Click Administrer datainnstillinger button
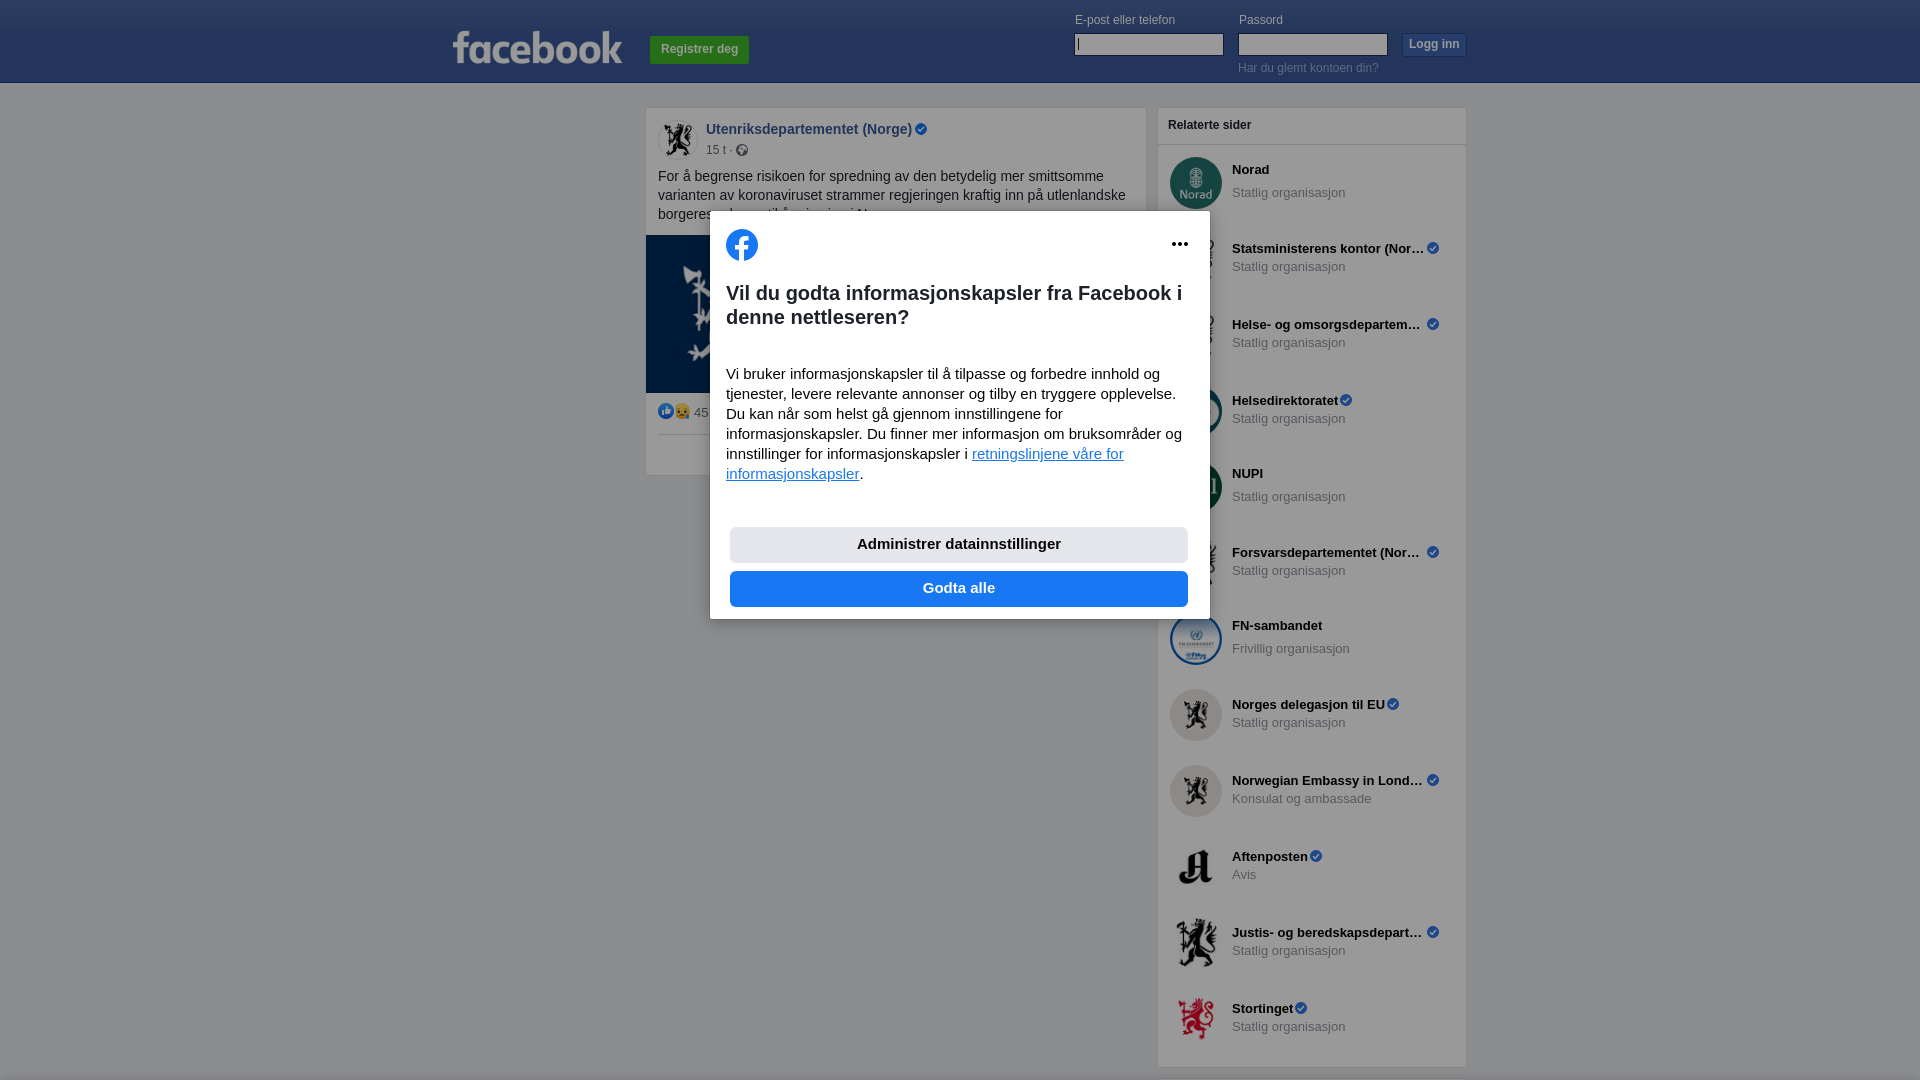This screenshot has height=1080, width=1920. [959, 545]
